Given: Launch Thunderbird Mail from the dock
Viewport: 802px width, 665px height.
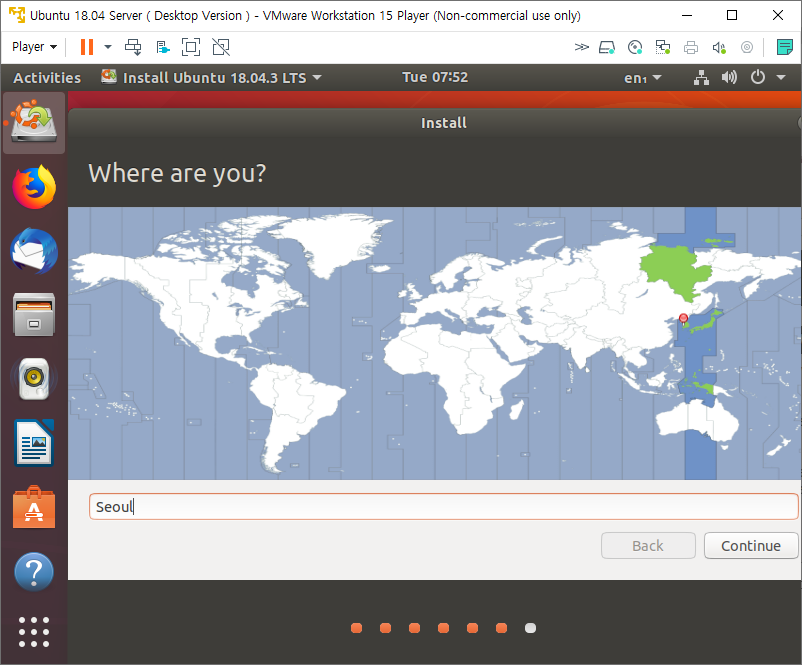Looking at the screenshot, I should pos(34,251).
